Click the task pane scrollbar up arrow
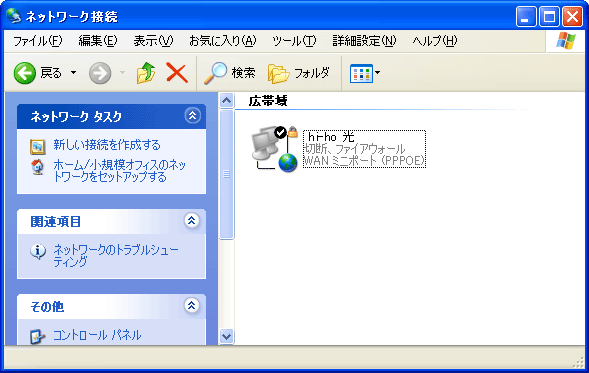Screen dimensions: 589x373 [227, 101]
